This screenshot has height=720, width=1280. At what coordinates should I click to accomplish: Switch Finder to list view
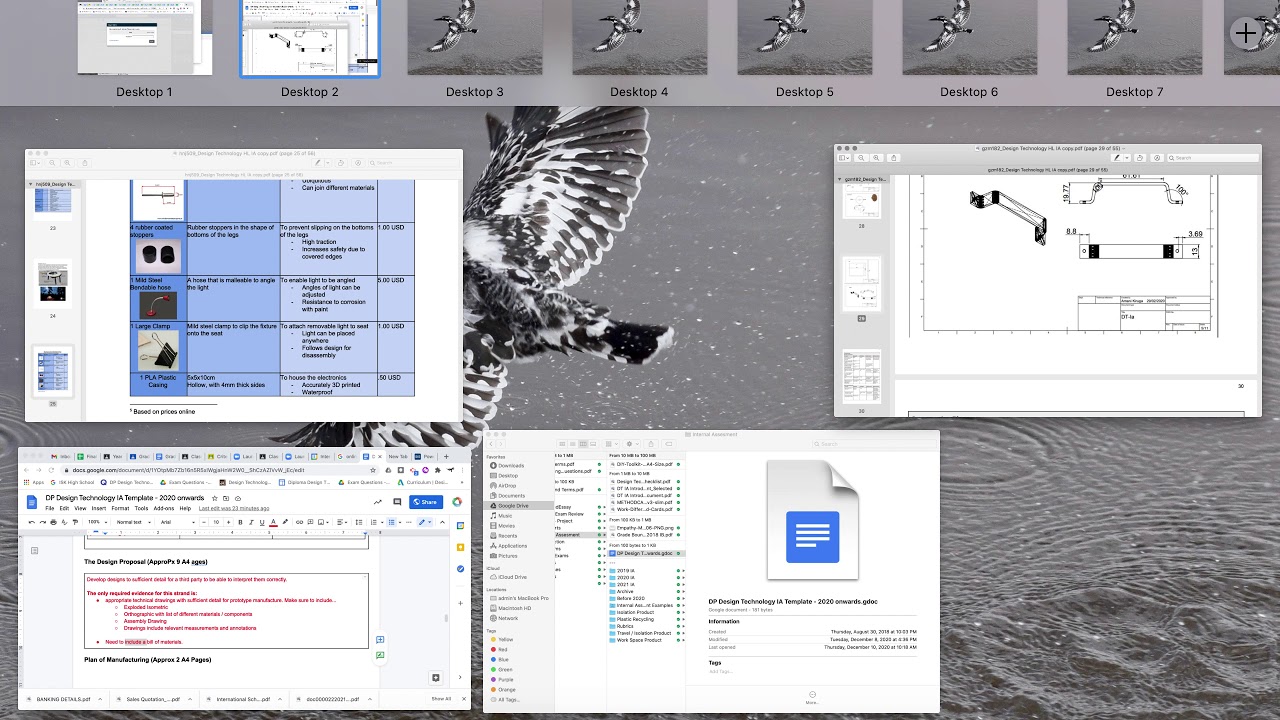[x=572, y=444]
